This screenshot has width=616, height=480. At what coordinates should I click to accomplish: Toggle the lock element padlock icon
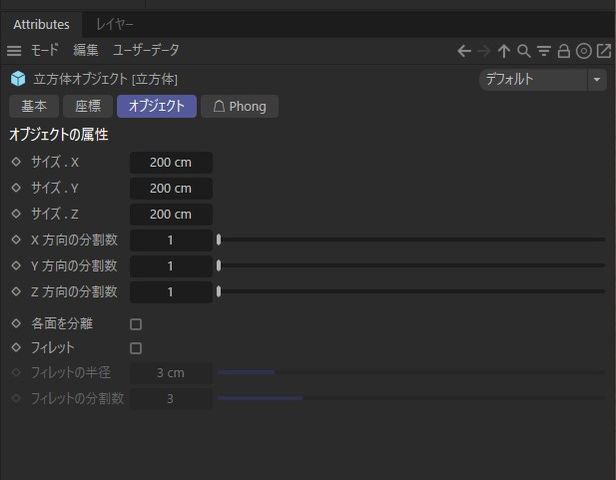click(564, 51)
